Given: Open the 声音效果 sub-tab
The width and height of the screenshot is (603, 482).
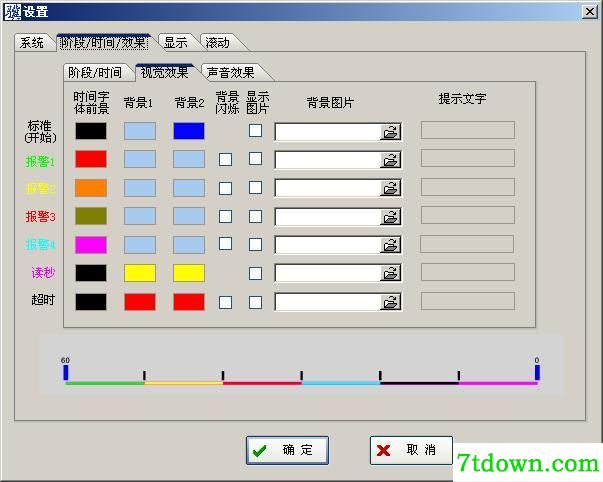Looking at the screenshot, I should pos(230,72).
